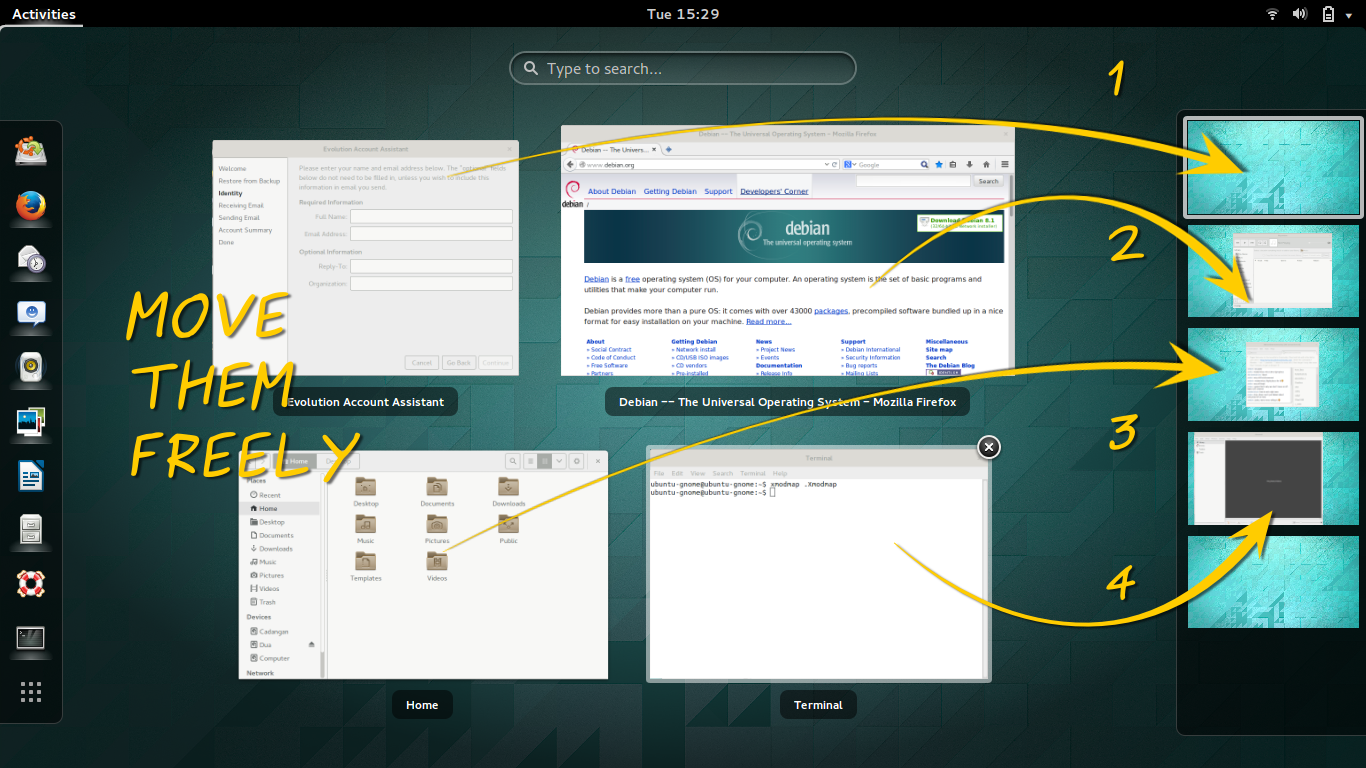This screenshot has height=768, width=1366.
Task: Open the File menu in Terminal
Action: point(658,473)
